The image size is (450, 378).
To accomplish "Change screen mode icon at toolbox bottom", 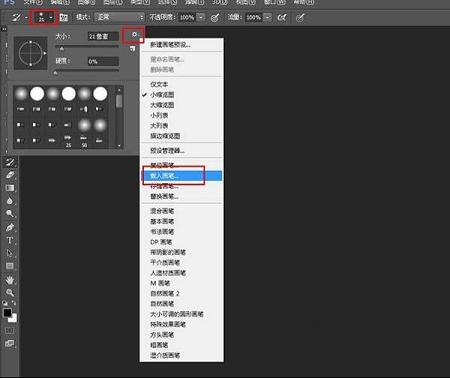I will 10,343.
